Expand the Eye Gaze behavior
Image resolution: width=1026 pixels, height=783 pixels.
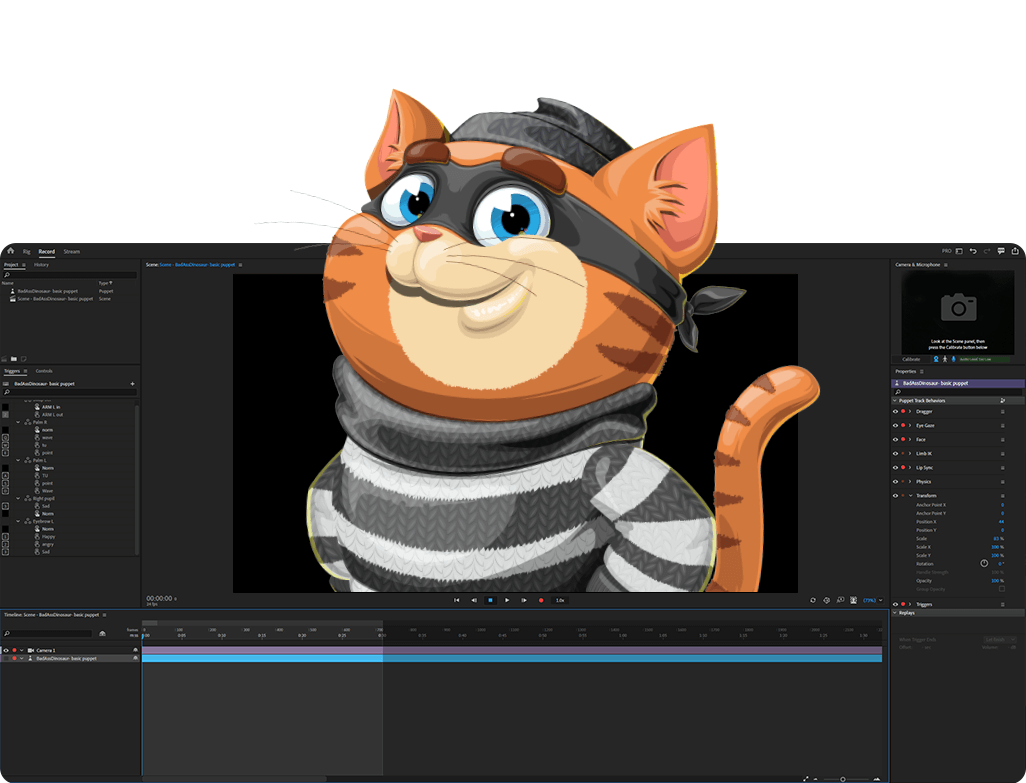[910, 425]
